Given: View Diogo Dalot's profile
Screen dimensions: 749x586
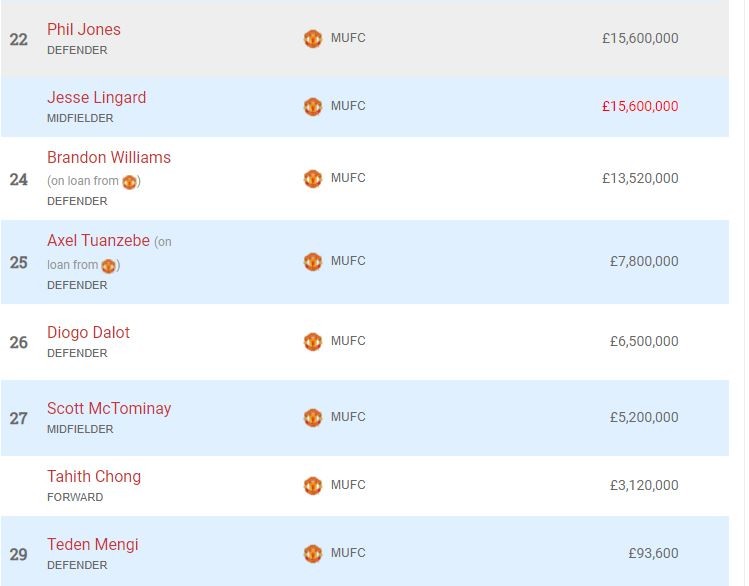Looking at the screenshot, I should pyautogui.click(x=88, y=333).
